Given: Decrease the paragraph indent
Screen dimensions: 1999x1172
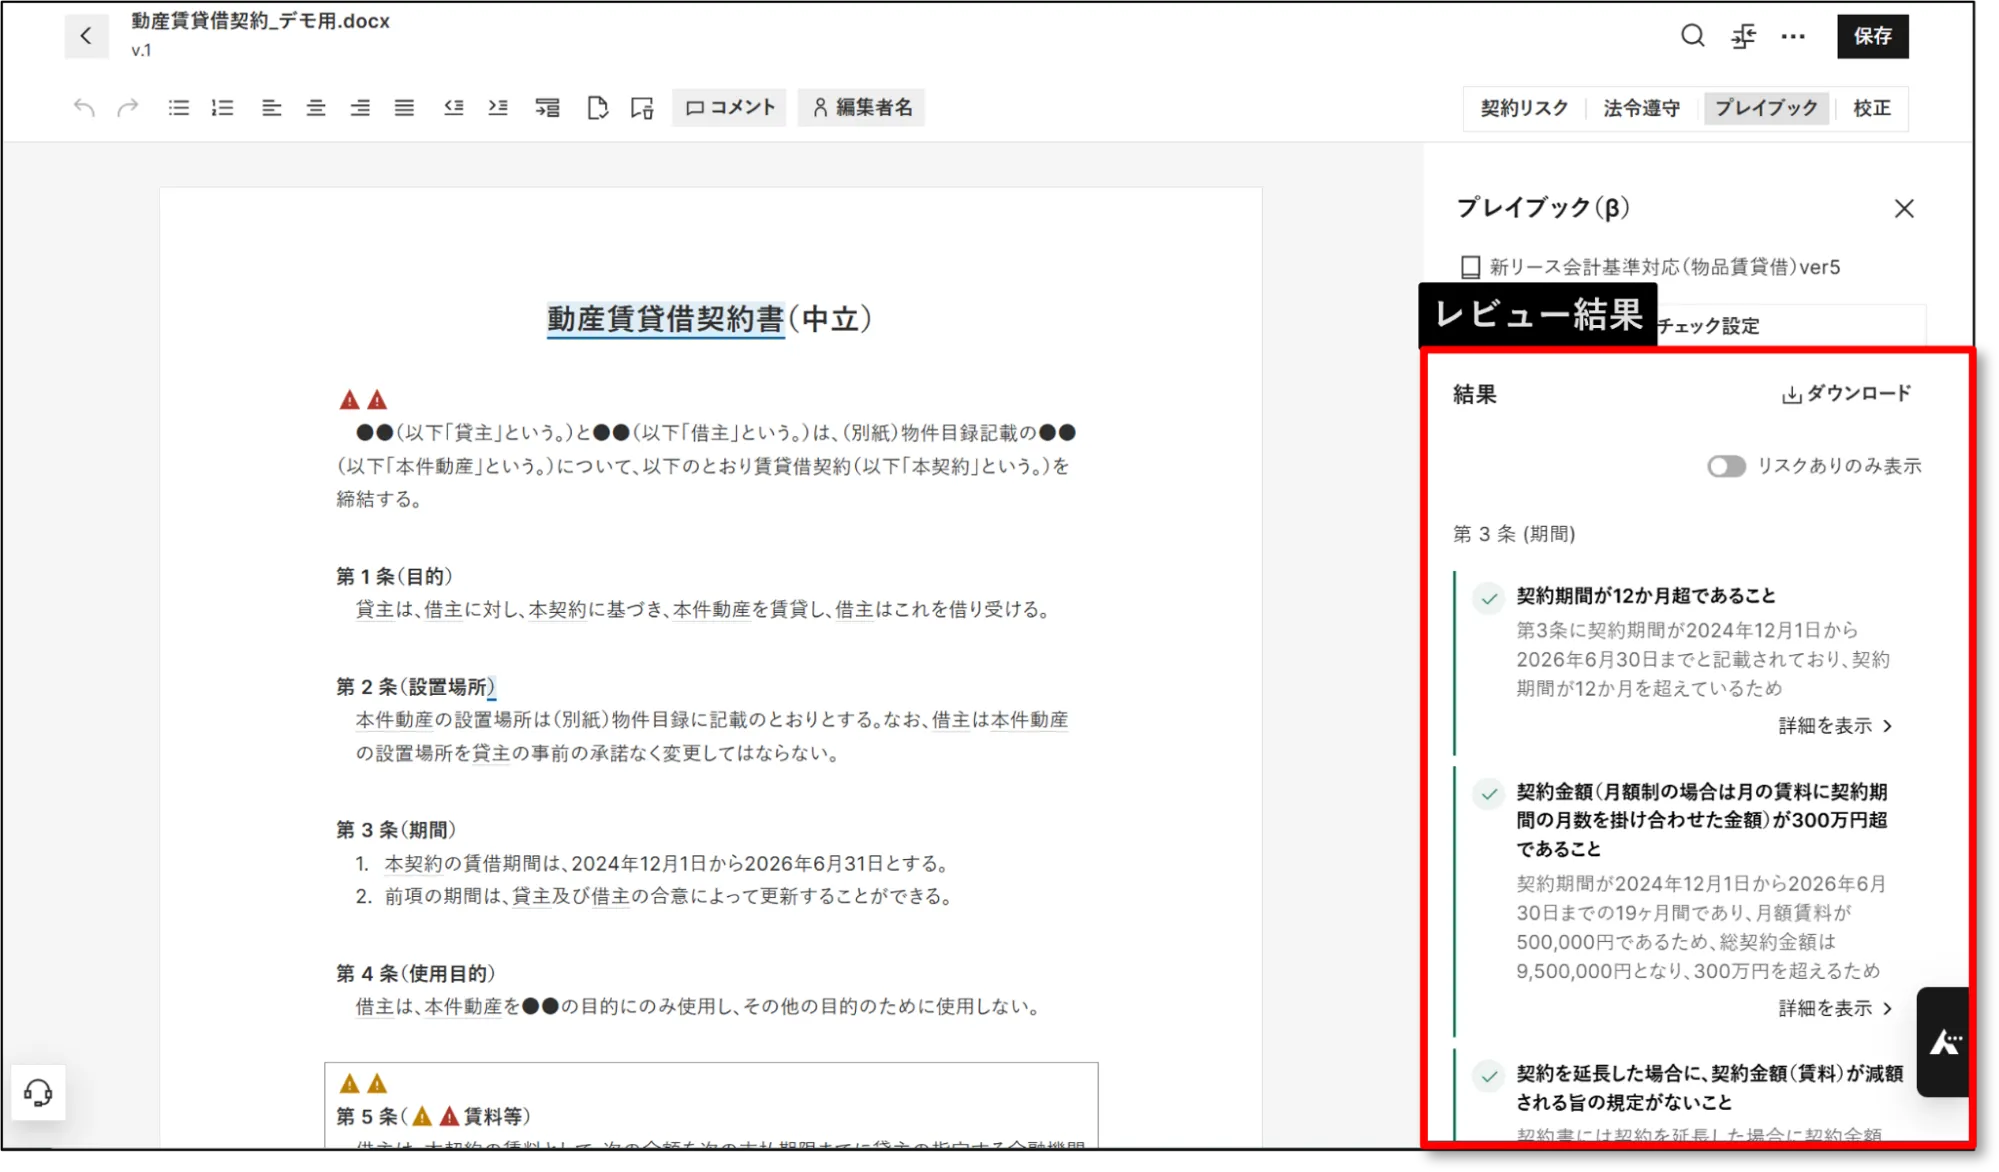Looking at the screenshot, I should tap(453, 107).
